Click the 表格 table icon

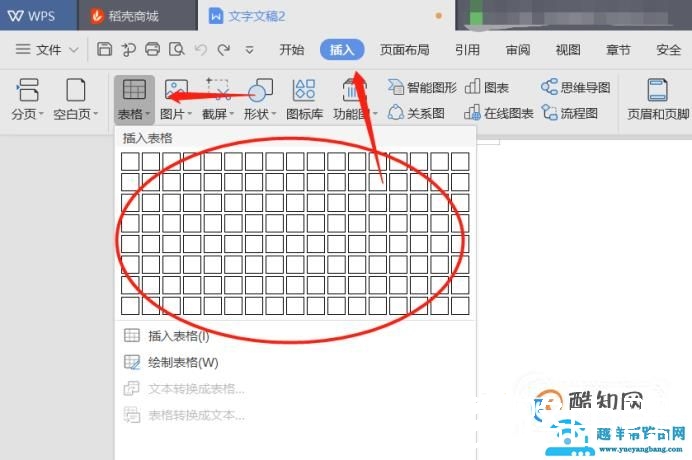(134, 90)
